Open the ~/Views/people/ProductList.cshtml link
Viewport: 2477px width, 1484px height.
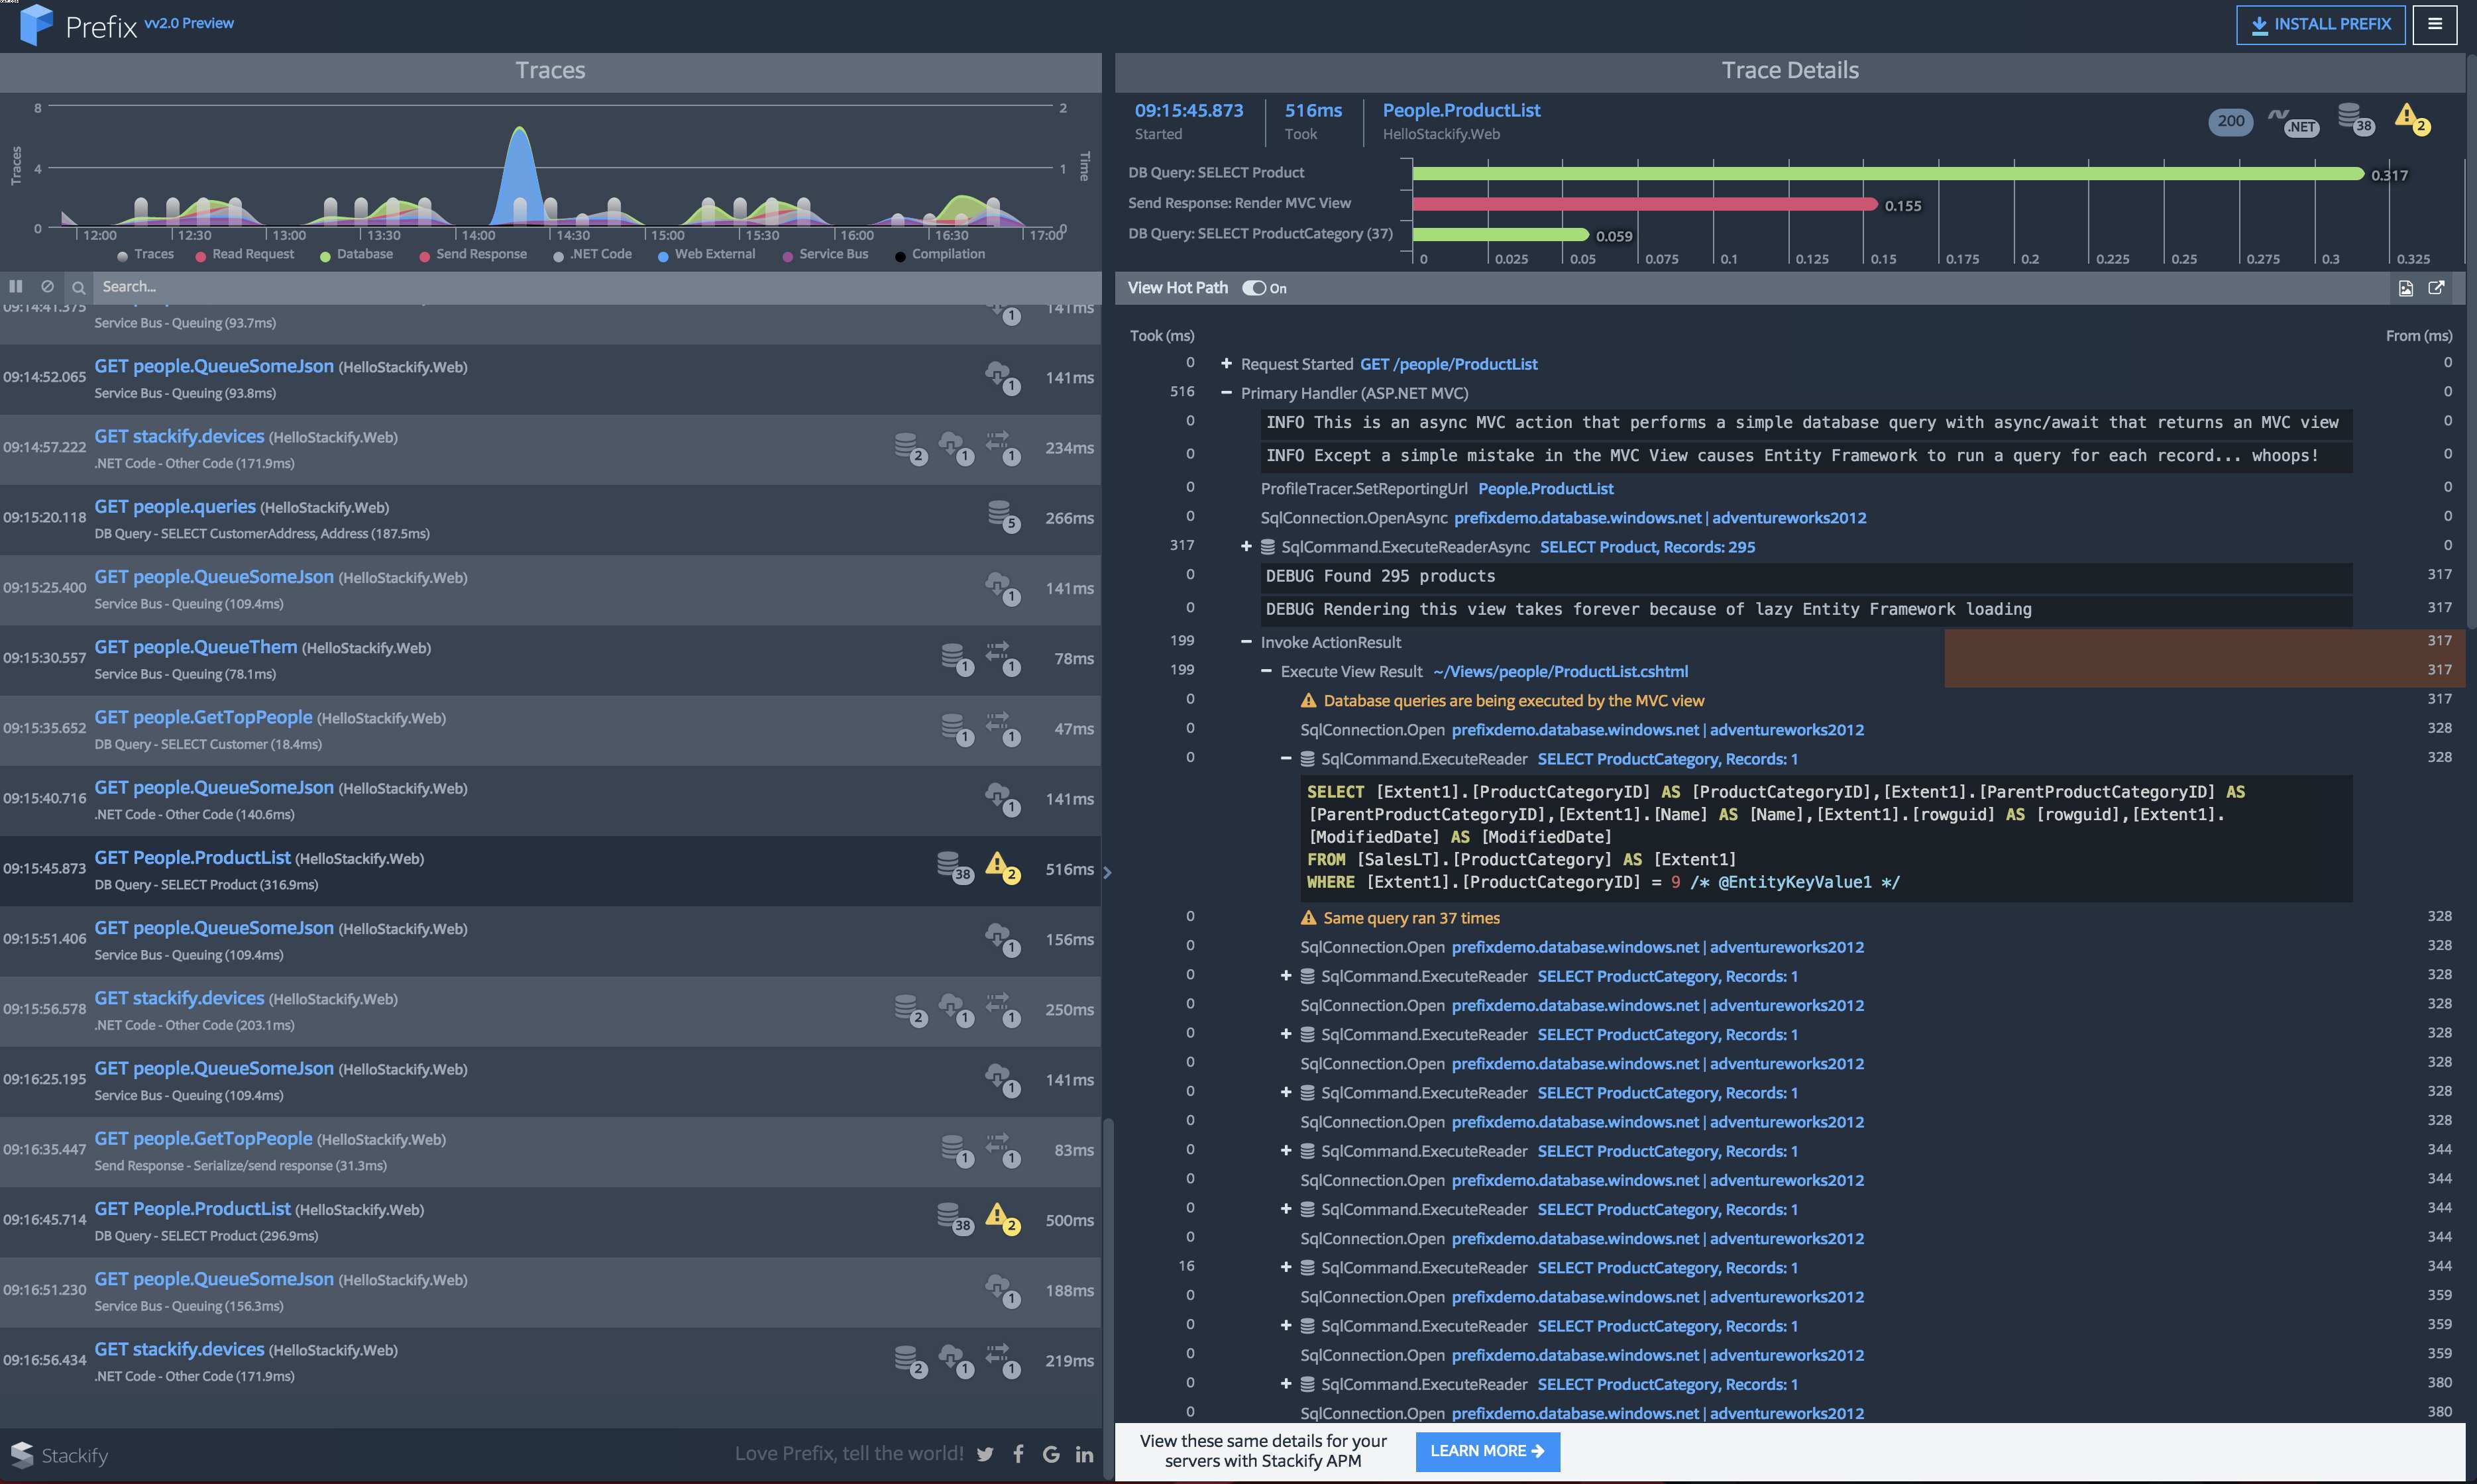pyautogui.click(x=1560, y=671)
